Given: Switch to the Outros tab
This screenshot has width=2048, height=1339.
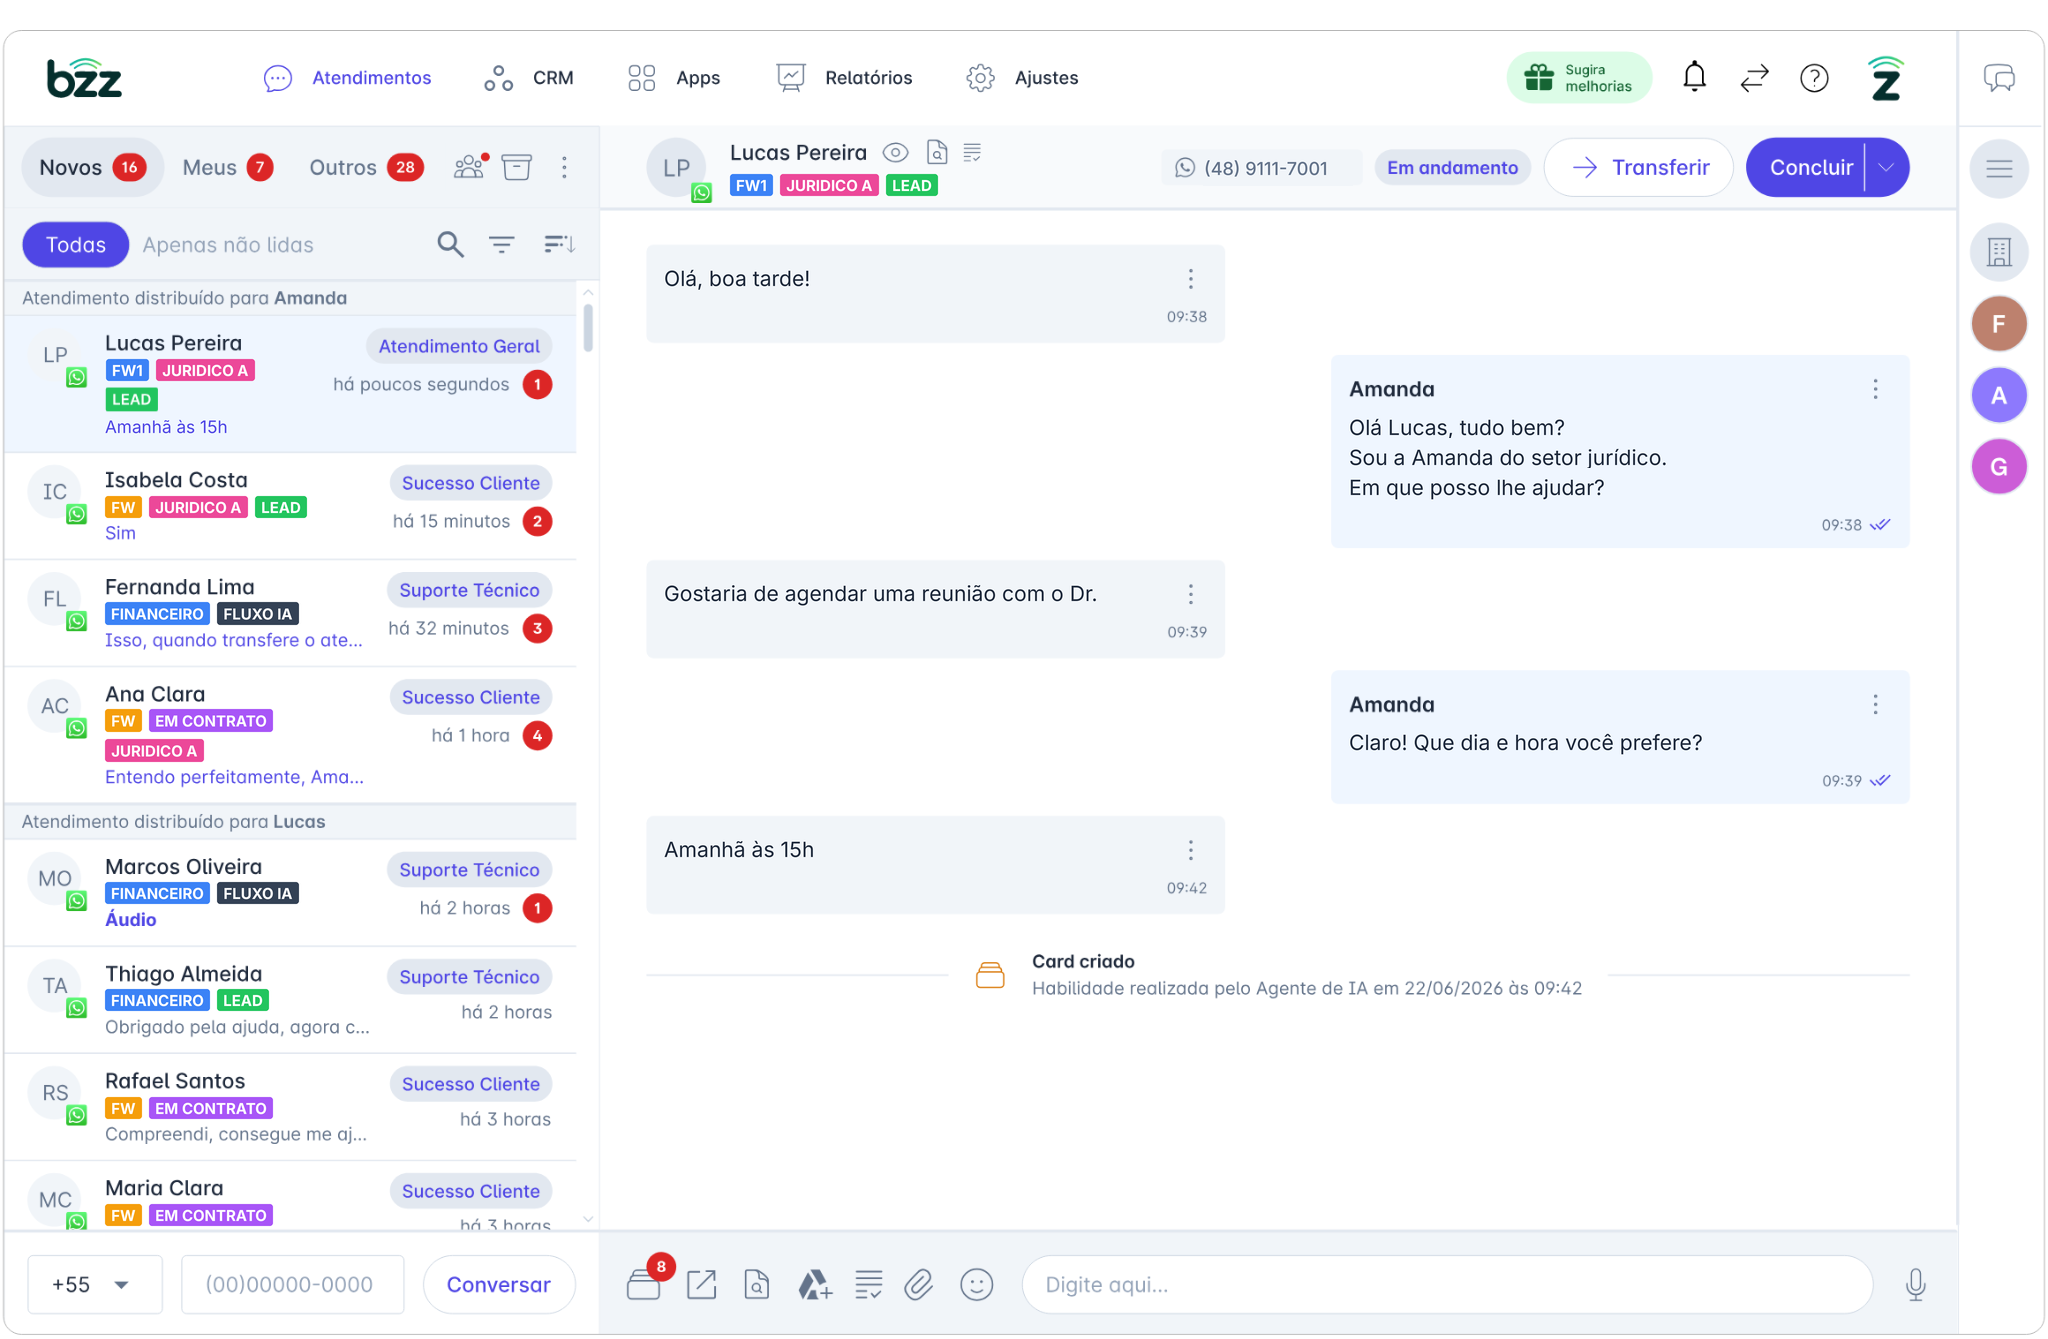Looking at the screenshot, I should [366, 167].
